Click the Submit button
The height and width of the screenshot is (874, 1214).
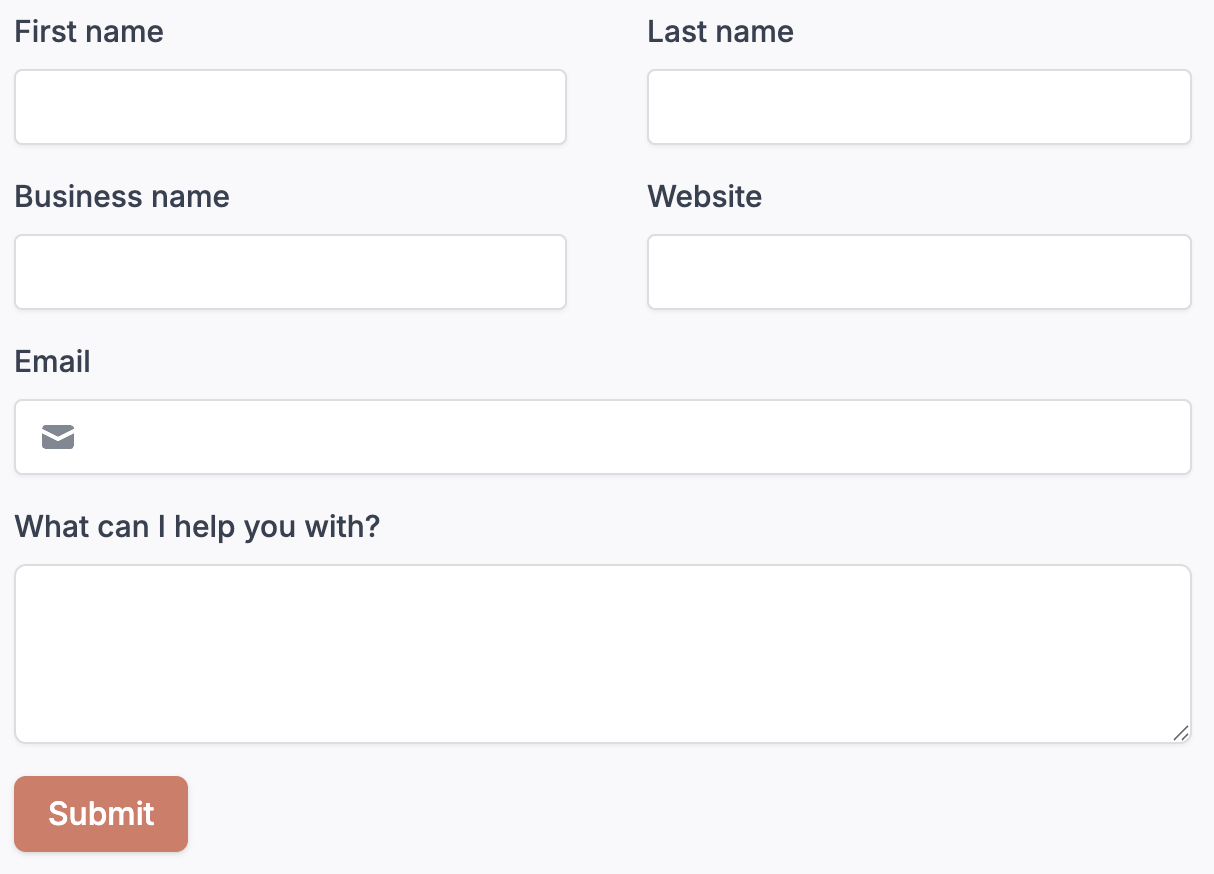[100, 813]
